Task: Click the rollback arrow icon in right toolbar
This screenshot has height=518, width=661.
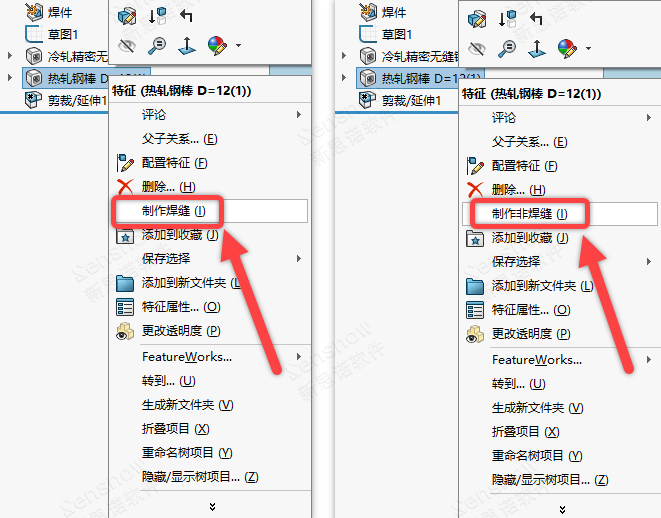Action: coord(536,18)
